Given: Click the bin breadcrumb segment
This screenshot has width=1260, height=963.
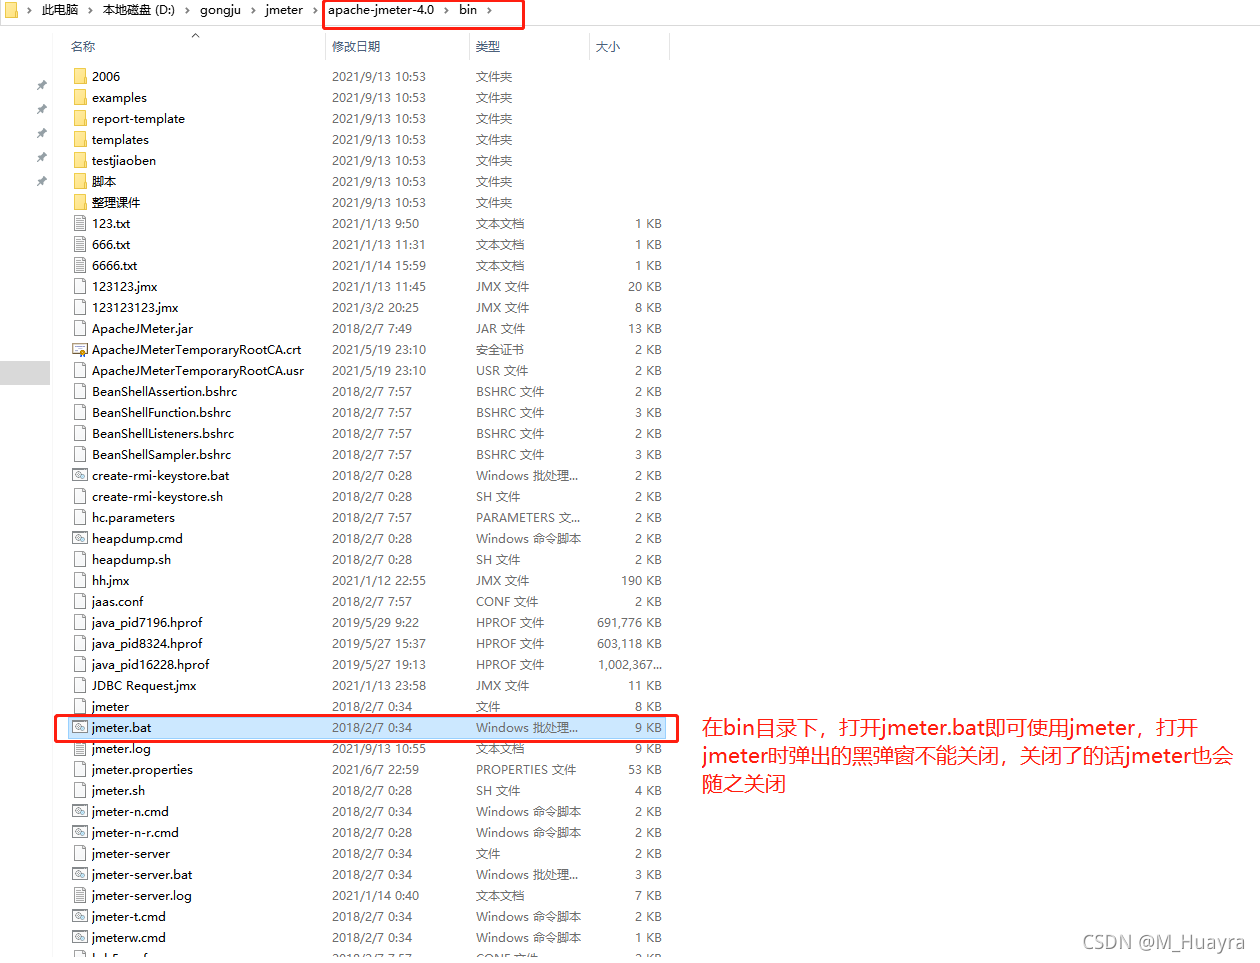Looking at the screenshot, I should 468,10.
